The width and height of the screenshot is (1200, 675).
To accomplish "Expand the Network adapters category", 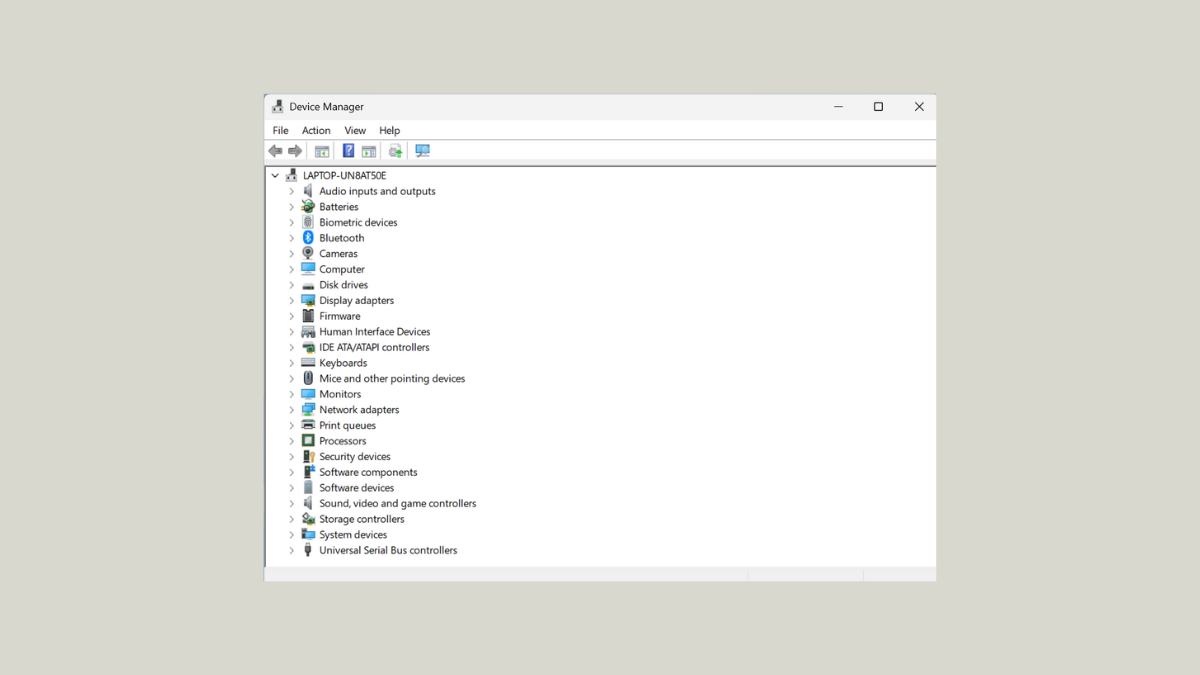I will point(291,409).
